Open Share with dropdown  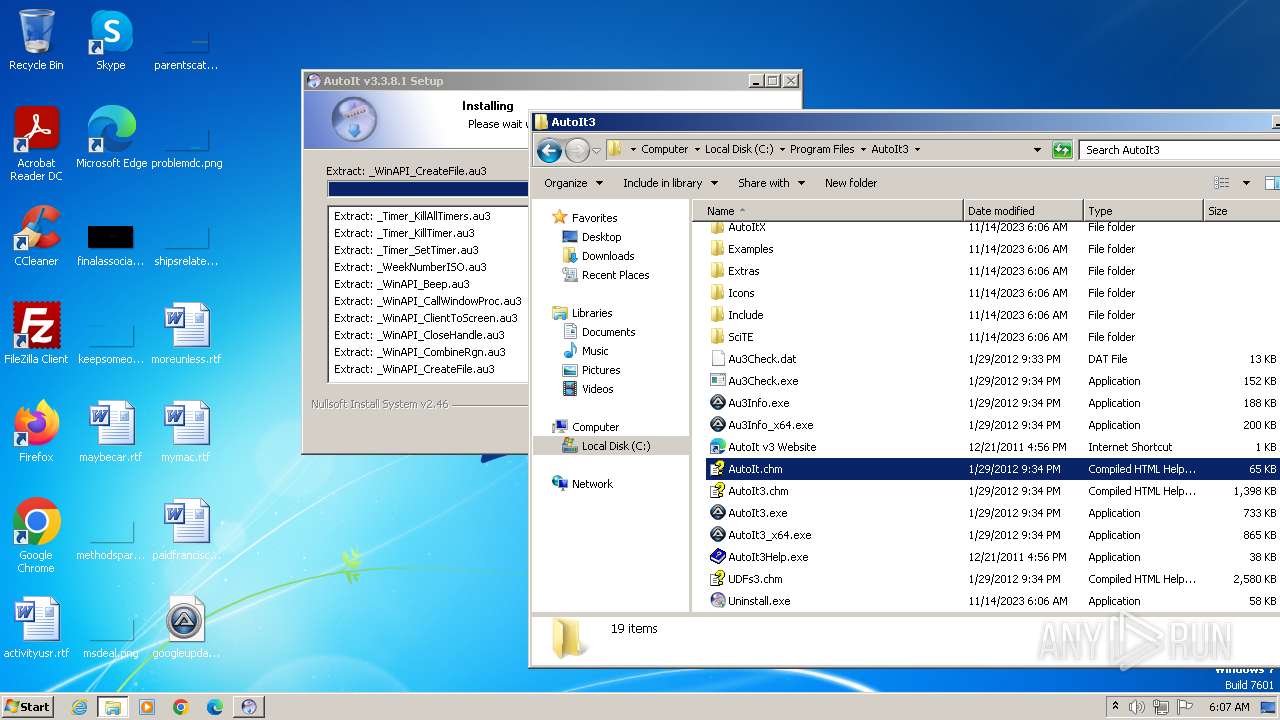click(770, 183)
